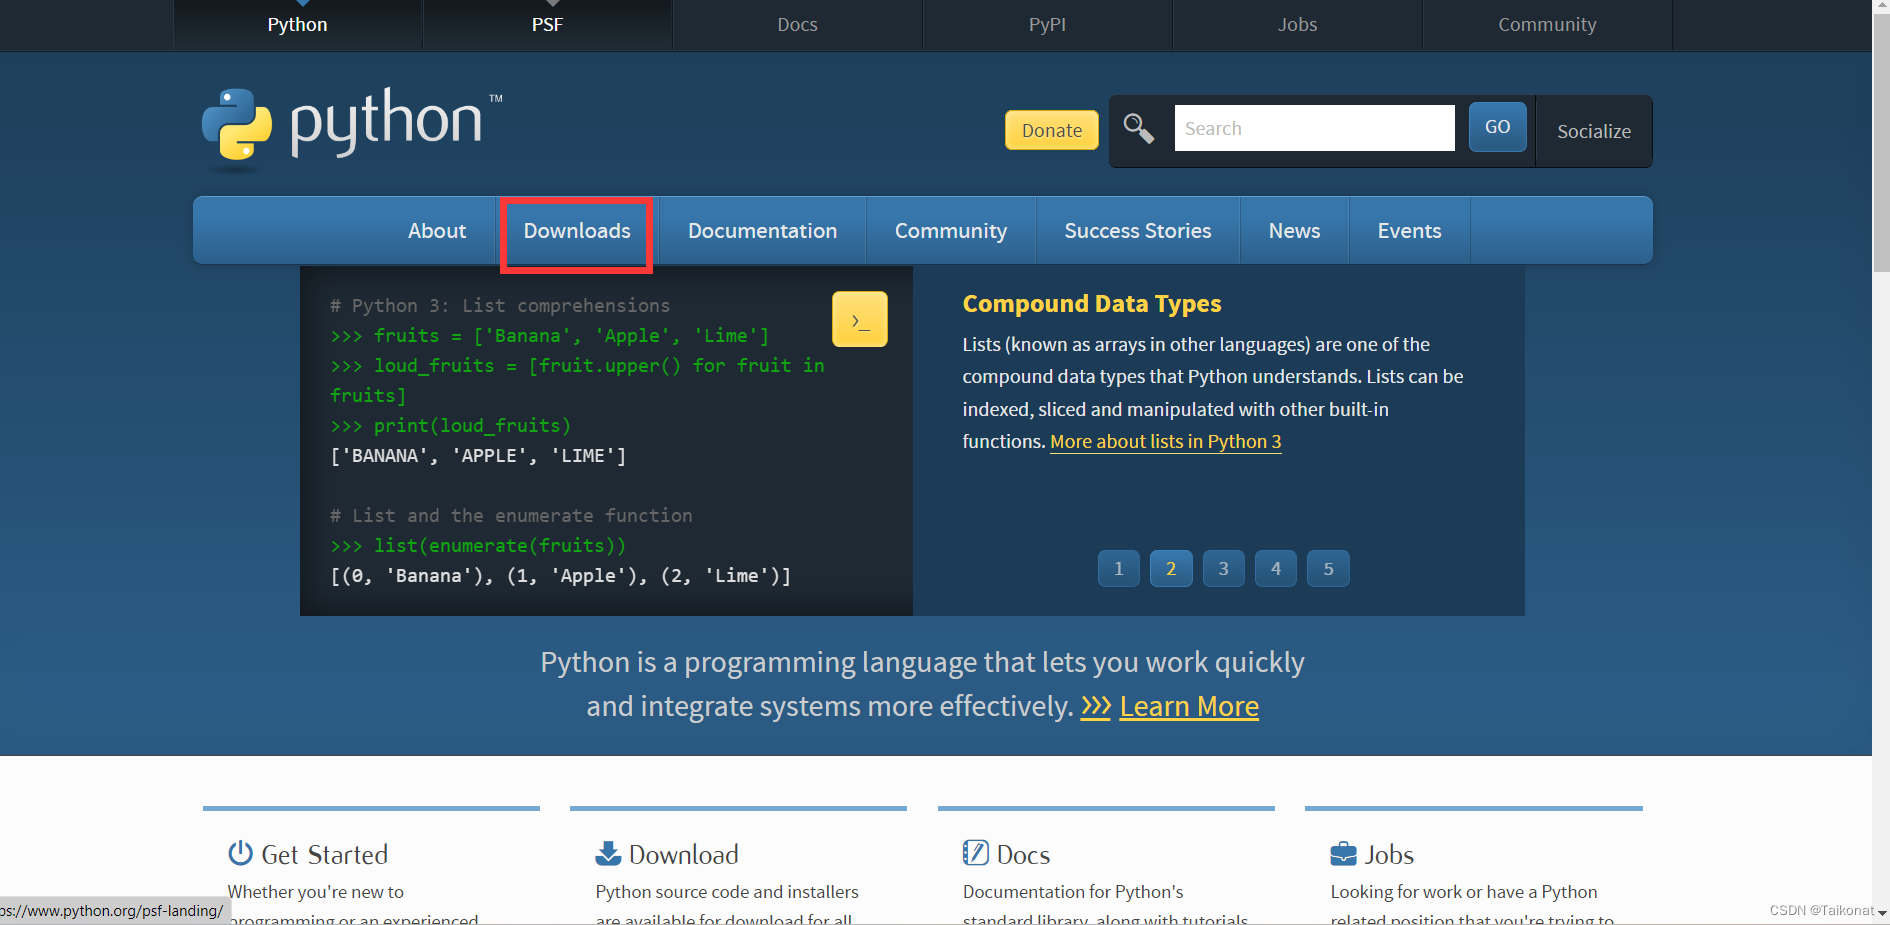
Task: Click the scrollbar down arrow
Action: click(x=1881, y=914)
